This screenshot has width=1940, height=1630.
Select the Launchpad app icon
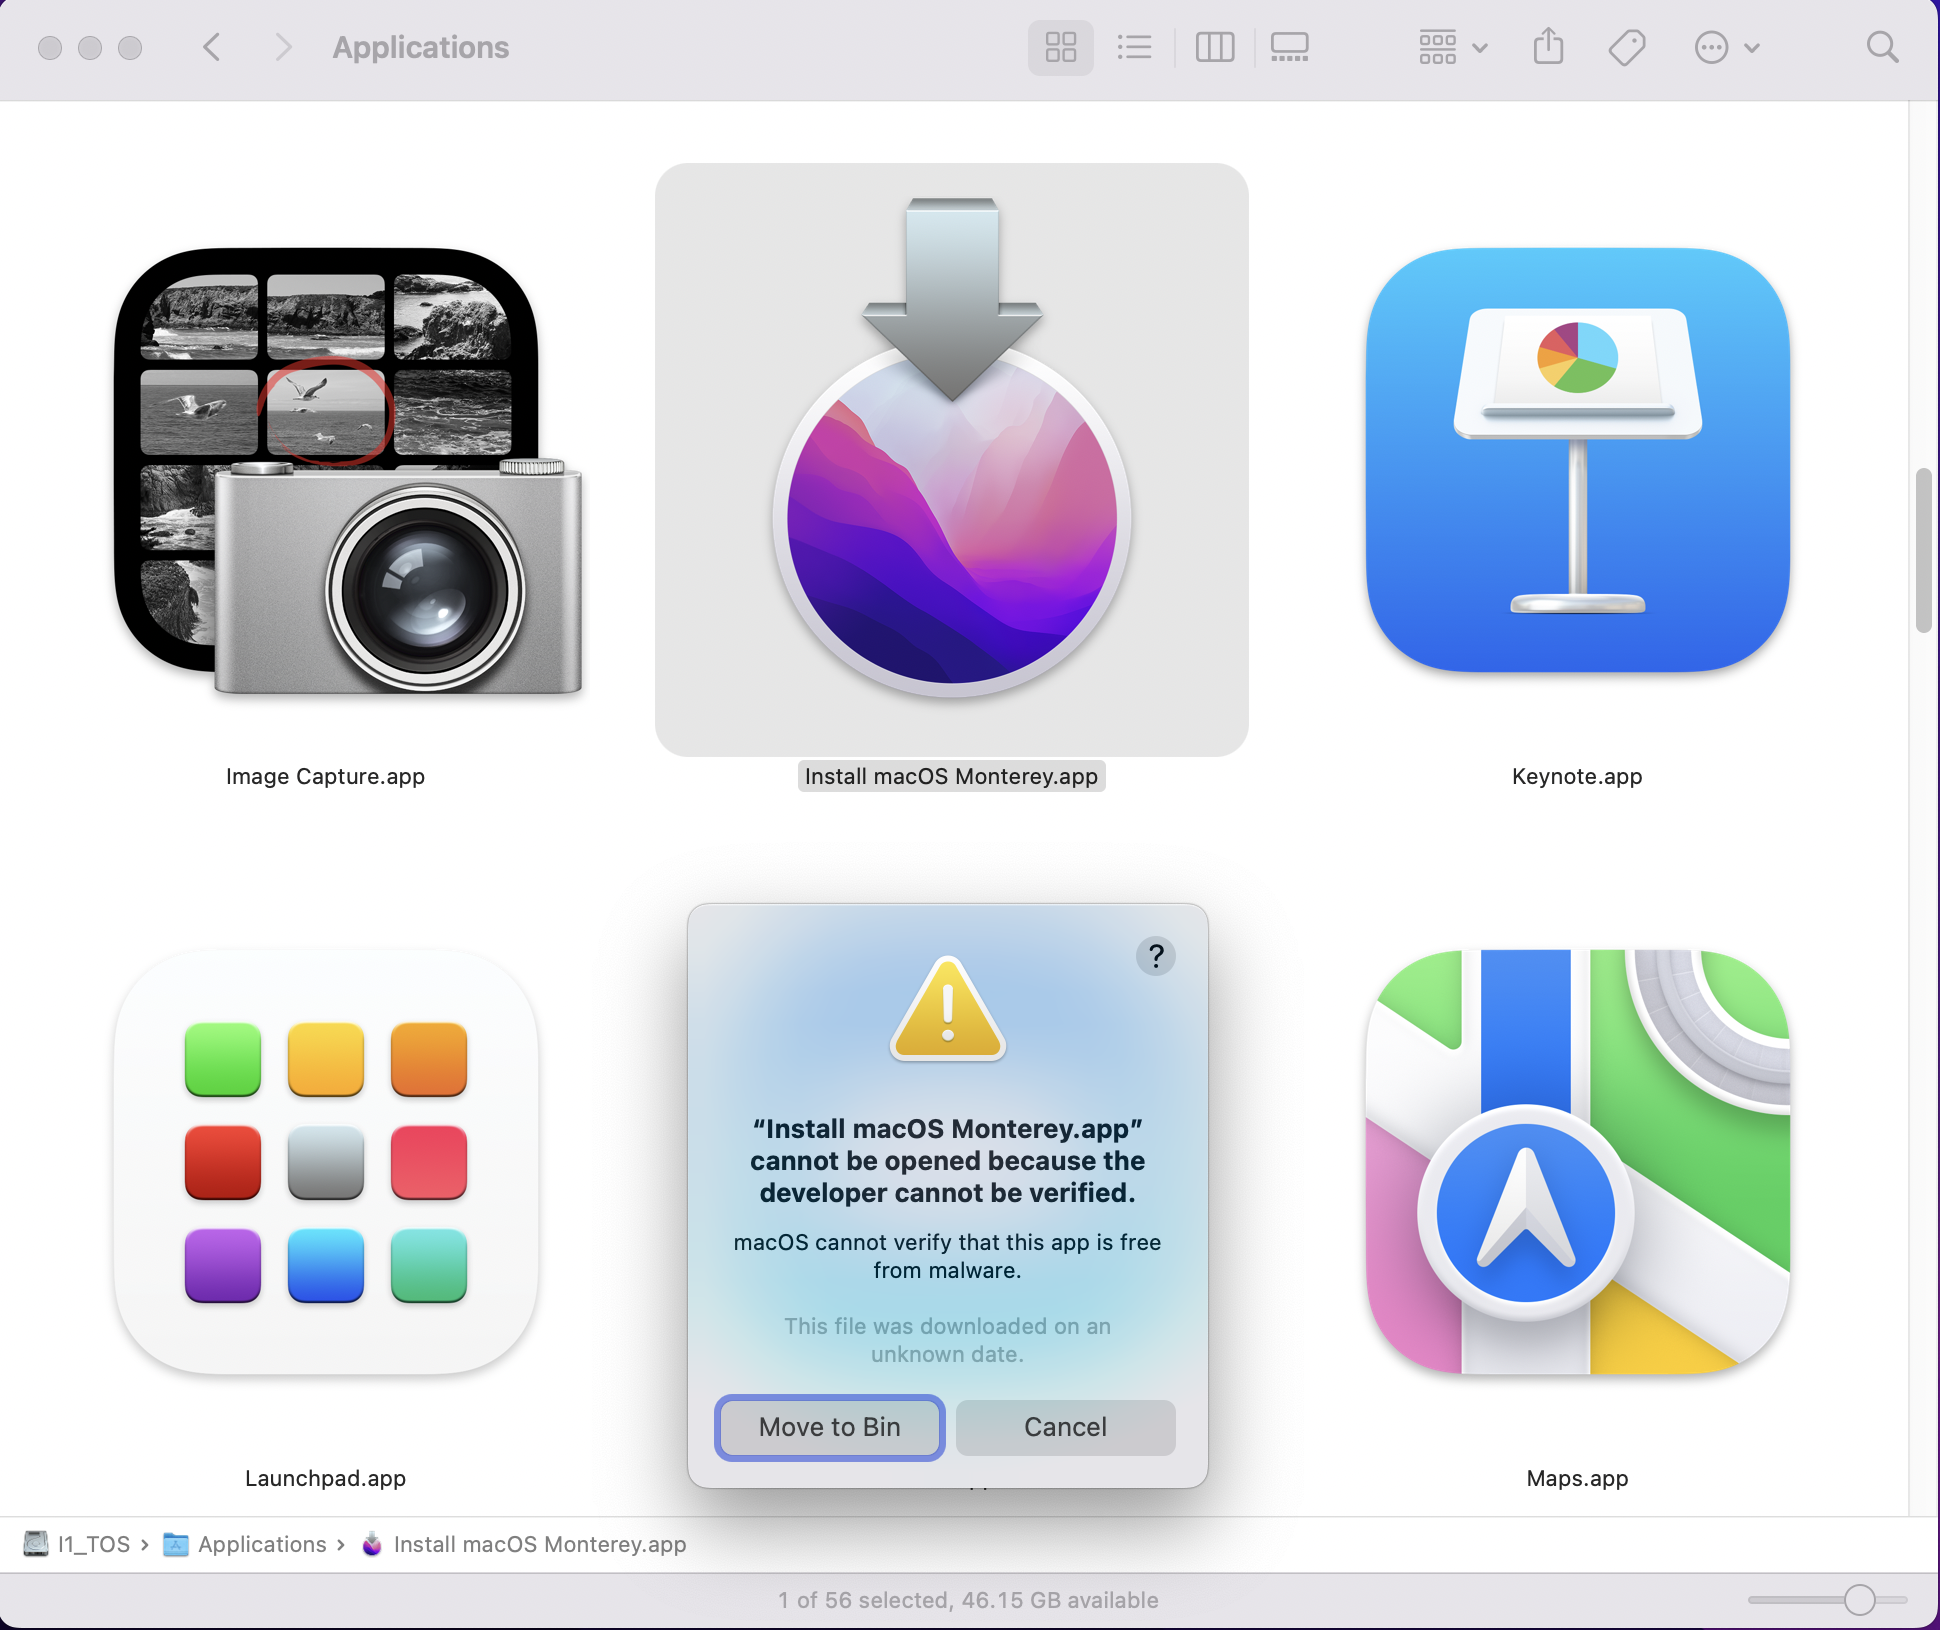click(x=326, y=1162)
